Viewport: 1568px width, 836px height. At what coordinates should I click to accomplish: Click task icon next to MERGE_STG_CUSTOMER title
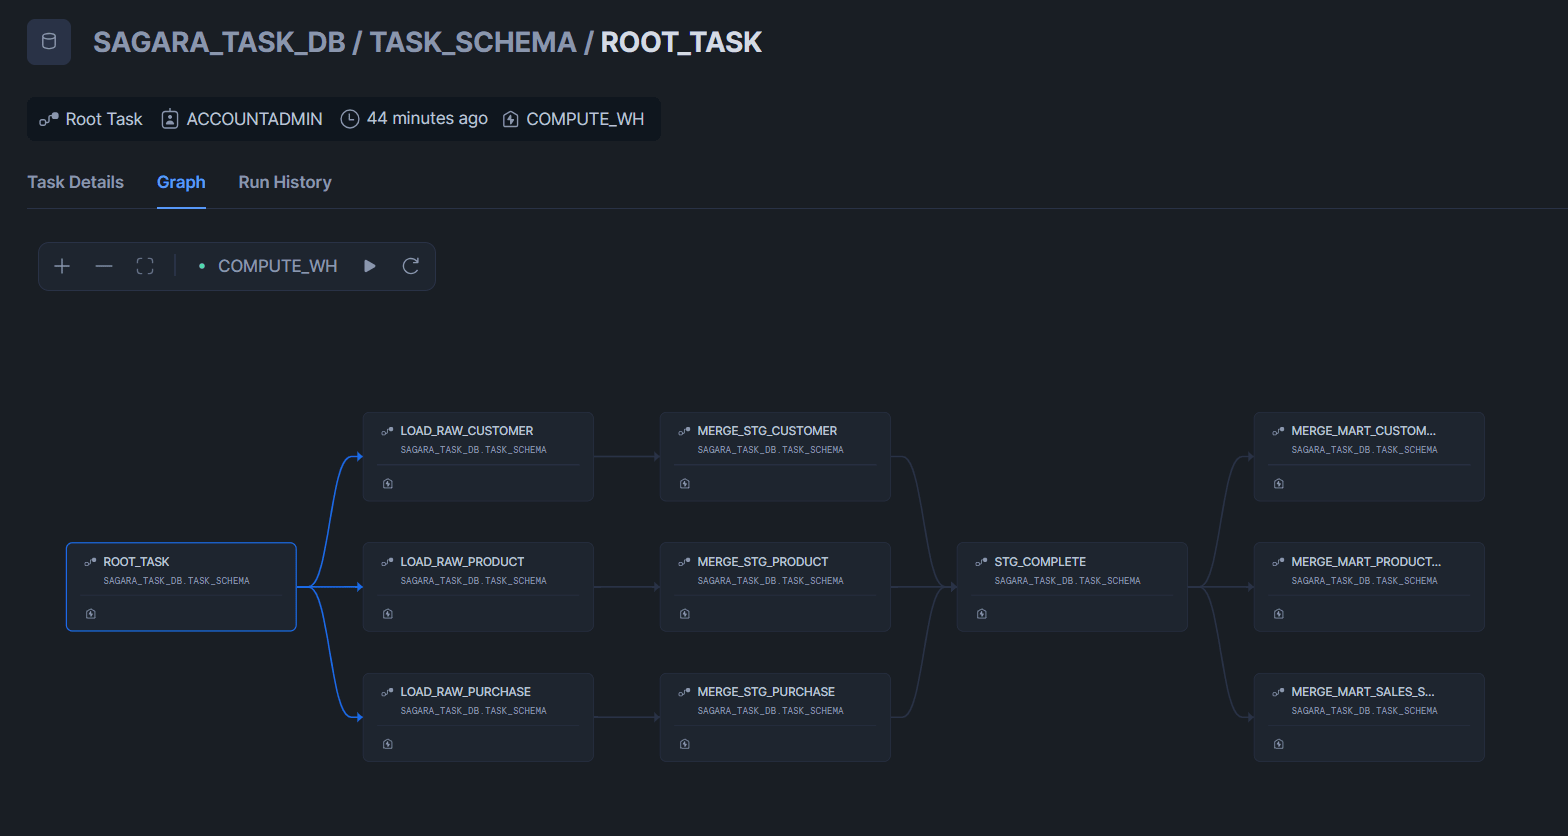[x=684, y=431]
